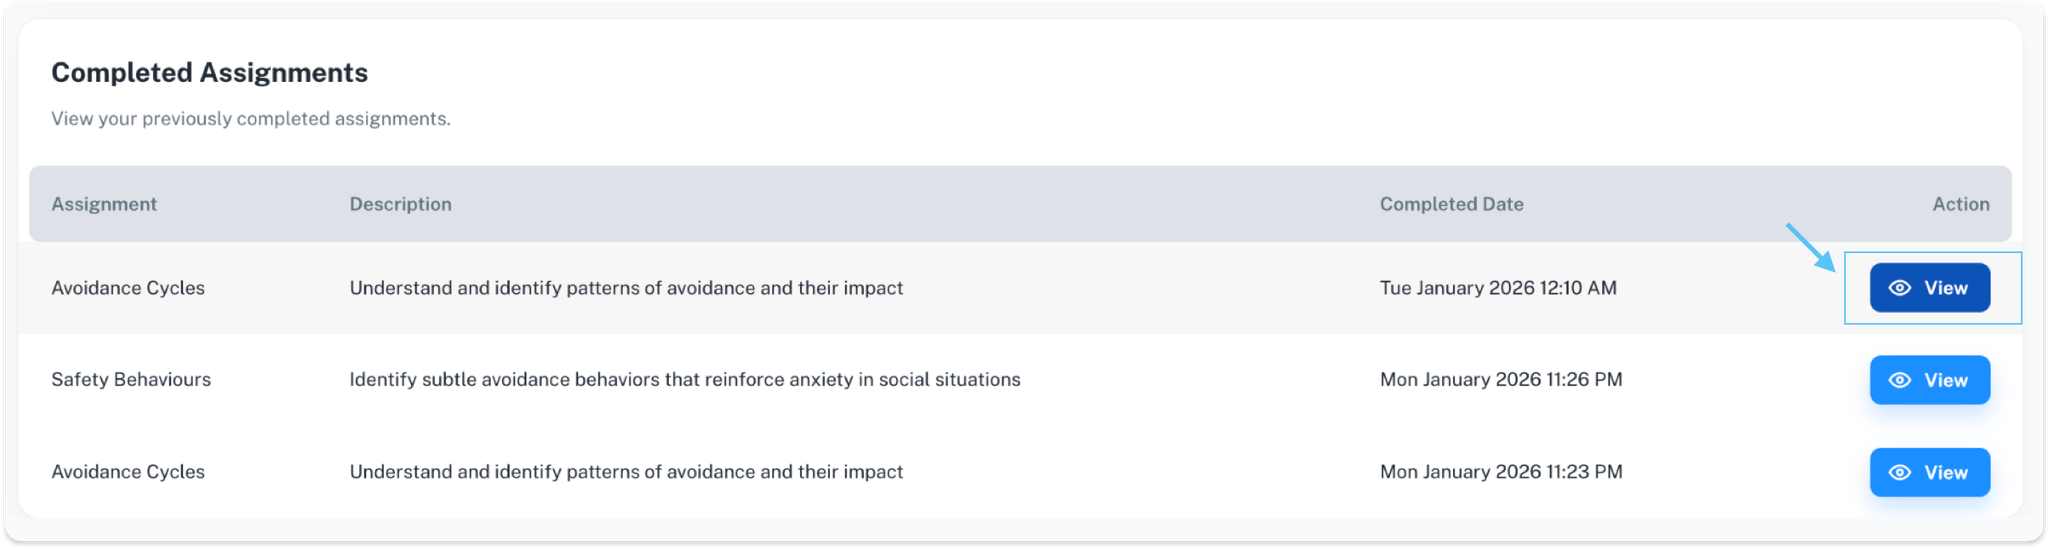Click the Avoidance Cycles name completed Monday 11:23 PM
Image resolution: width=2048 pixels, height=549 pixels.
click(x=128, y=472)
